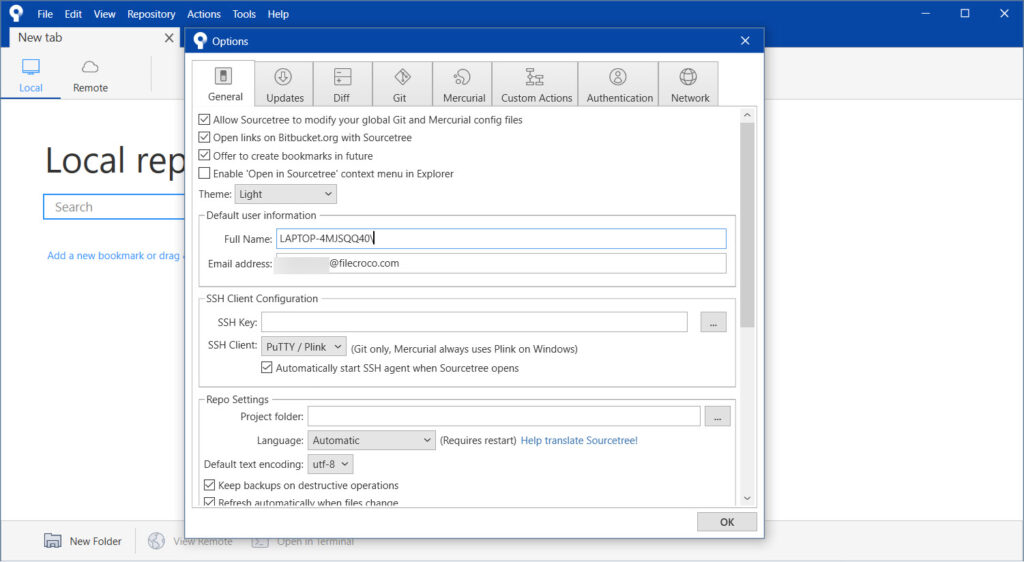Screen dimensions: 1024x562
Task: Enable 'Open in Sourcetree' context menu checkbox
Action: click(204, 173)
